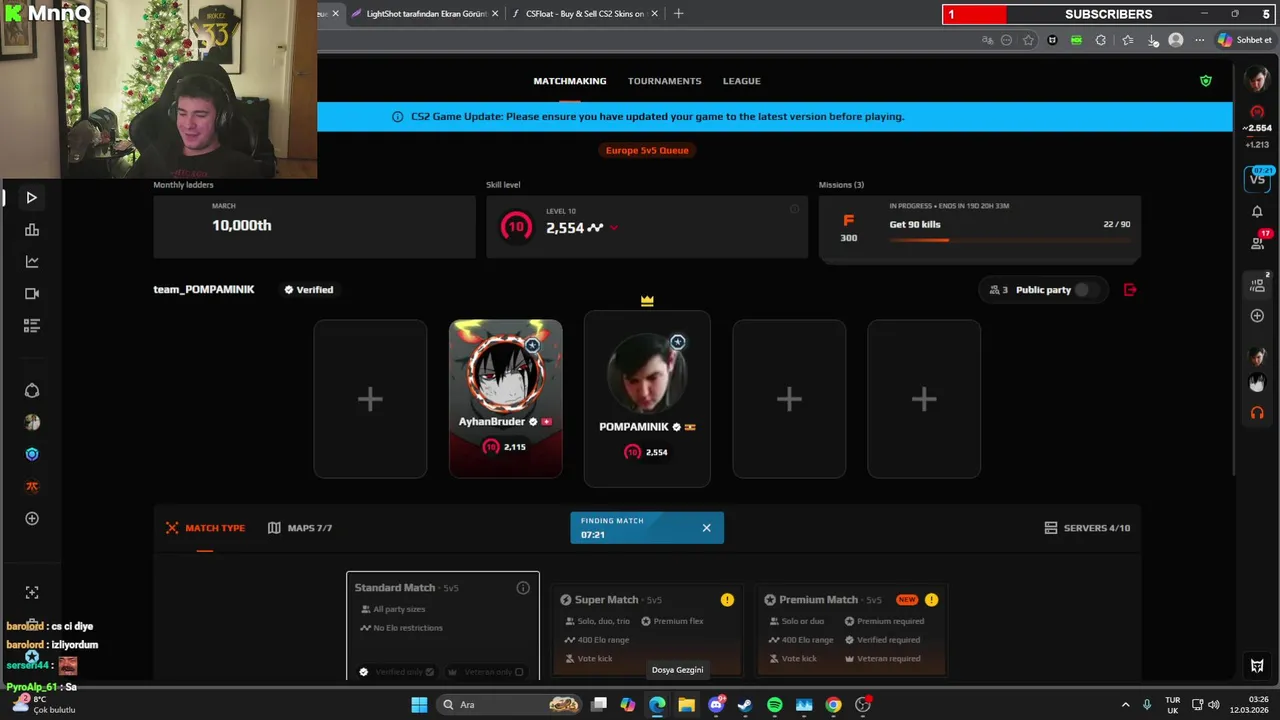Switch to the LEAGUE tab
Screen dimensions: 1280x720
click(x=742, y=81)
